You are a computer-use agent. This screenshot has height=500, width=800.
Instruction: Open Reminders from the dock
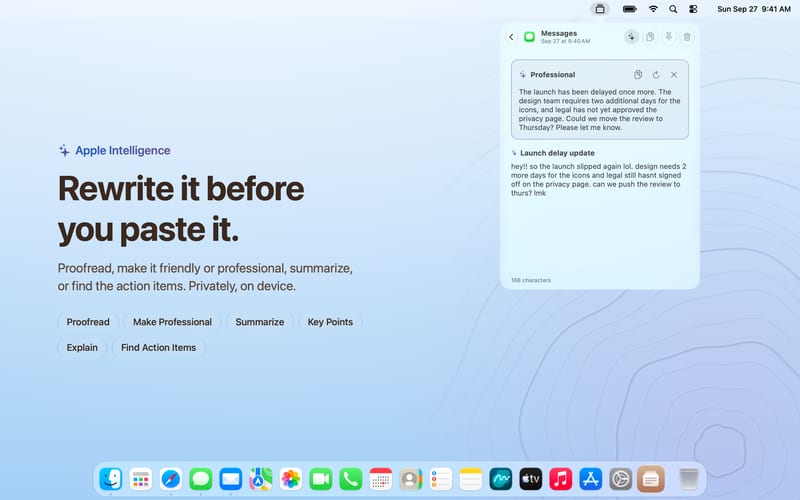click(x=441, y=479)
